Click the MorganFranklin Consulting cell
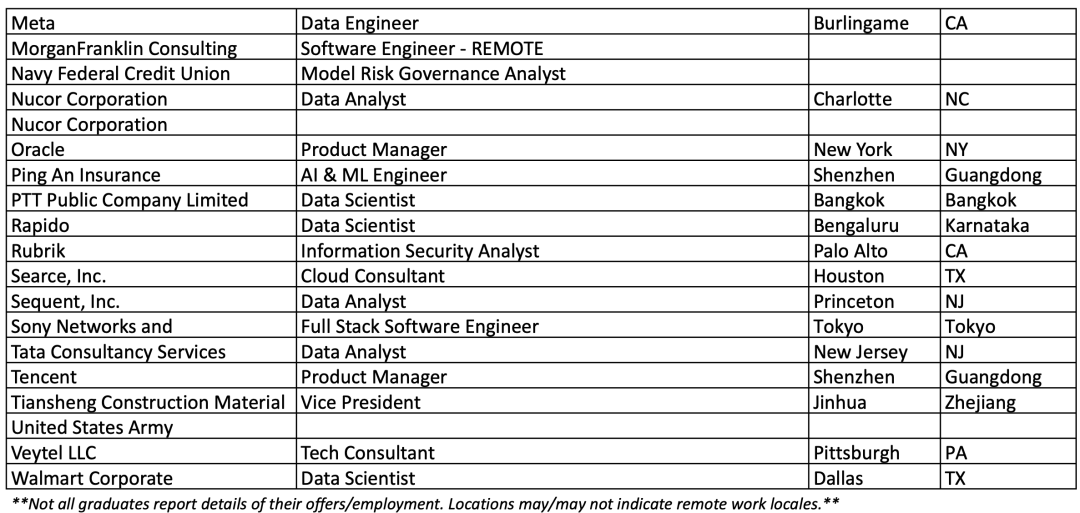The image size is (1080, 513). [x=152, y=48]
